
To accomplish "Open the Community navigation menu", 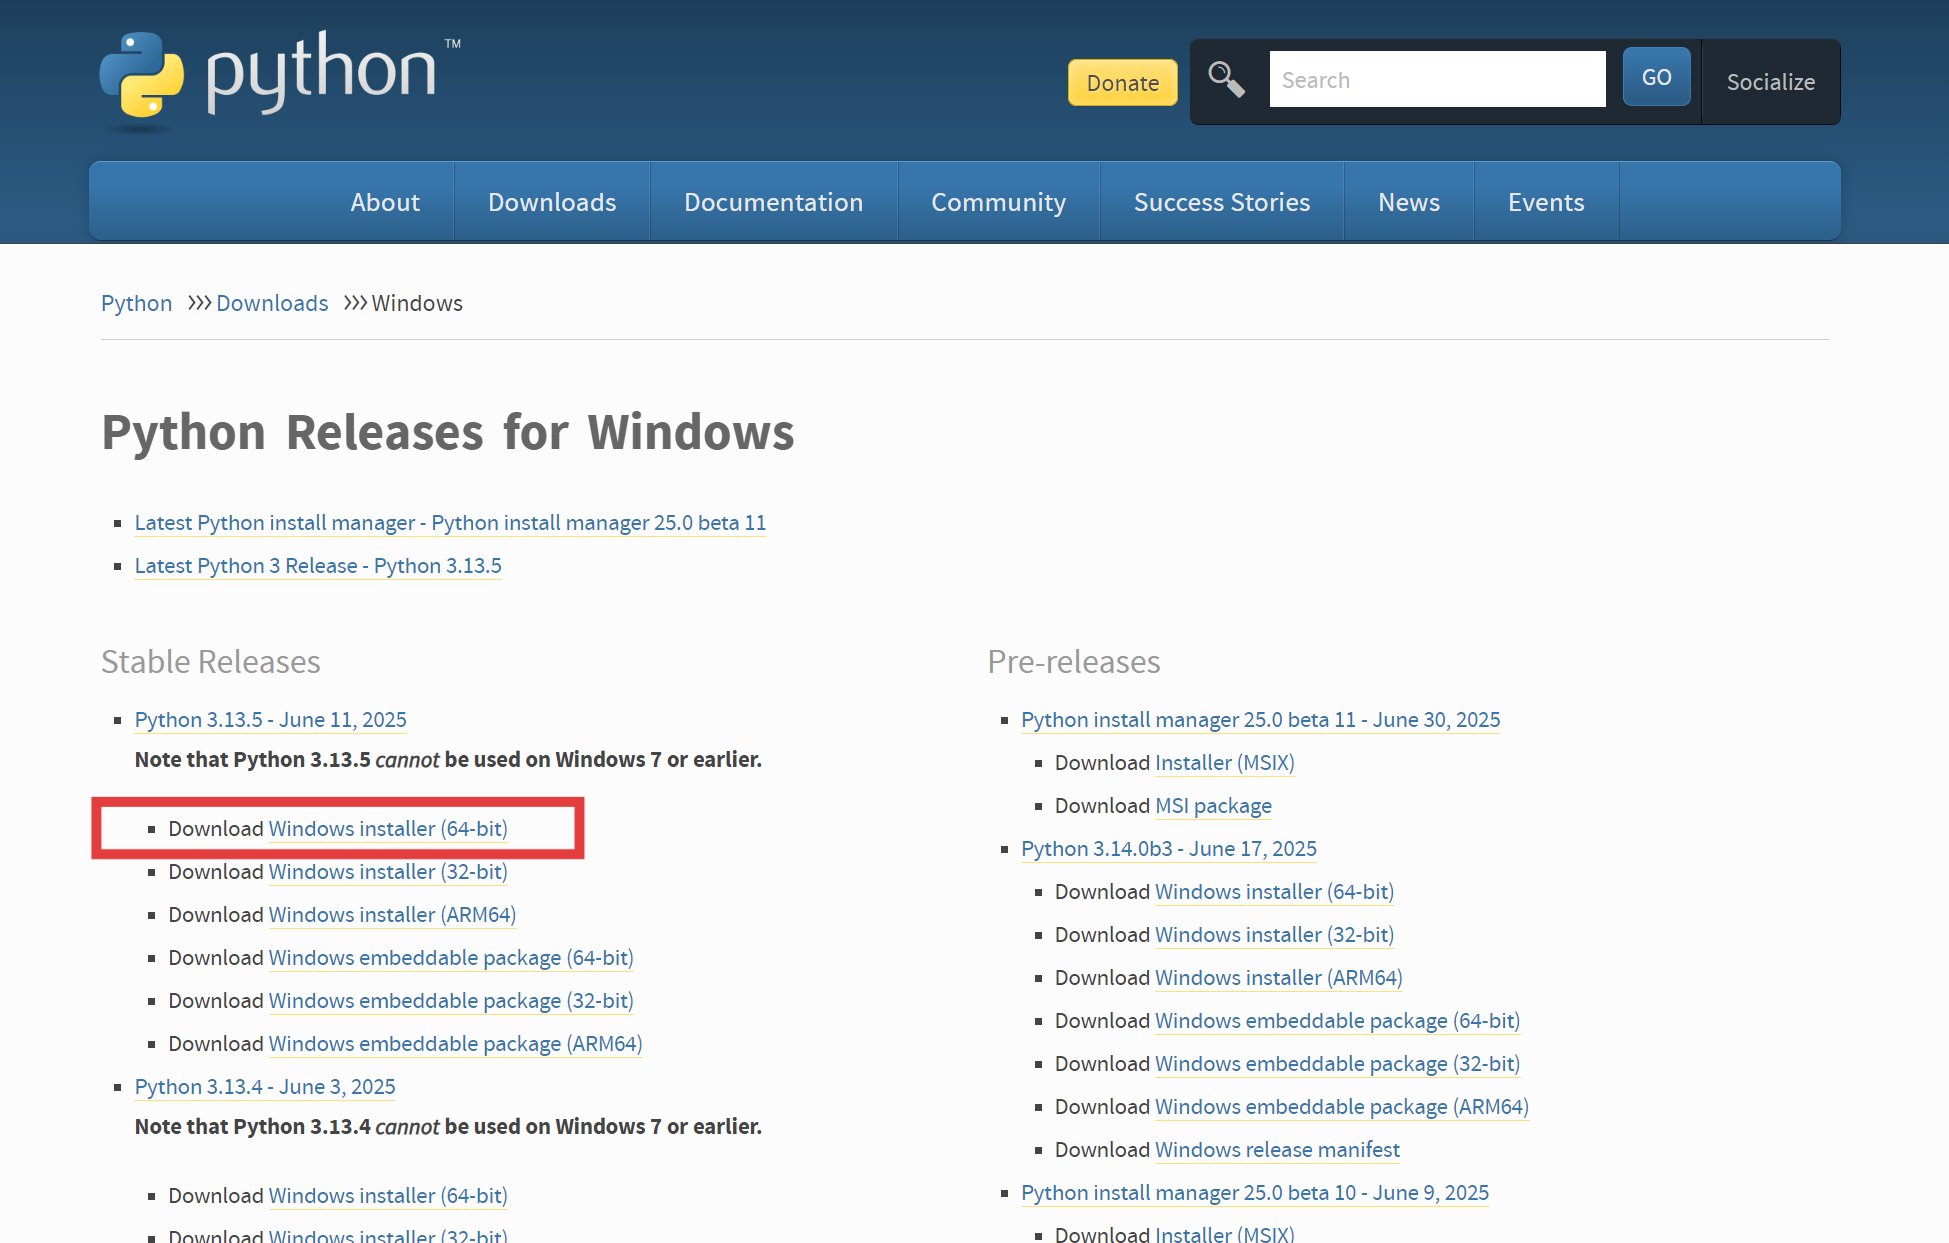I will pyautogui.click(x=998, y=202).
